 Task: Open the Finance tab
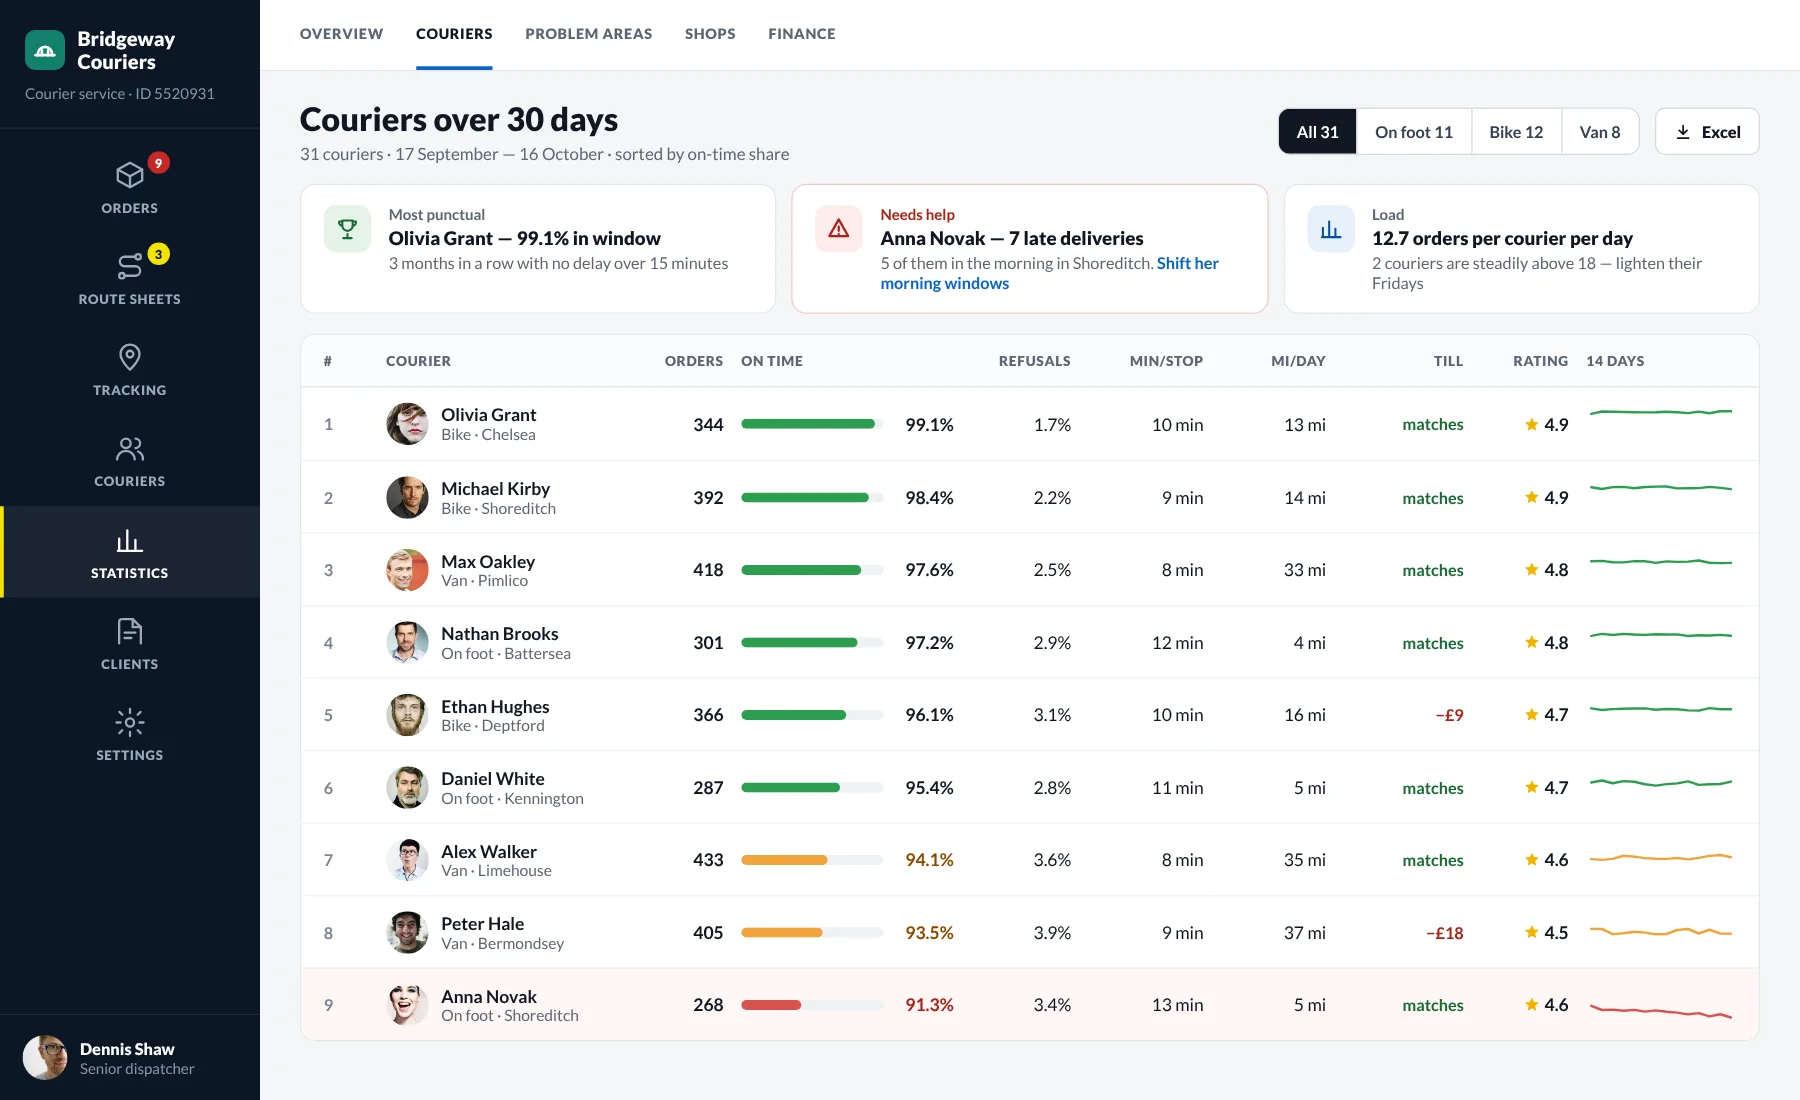click(801, 34)
